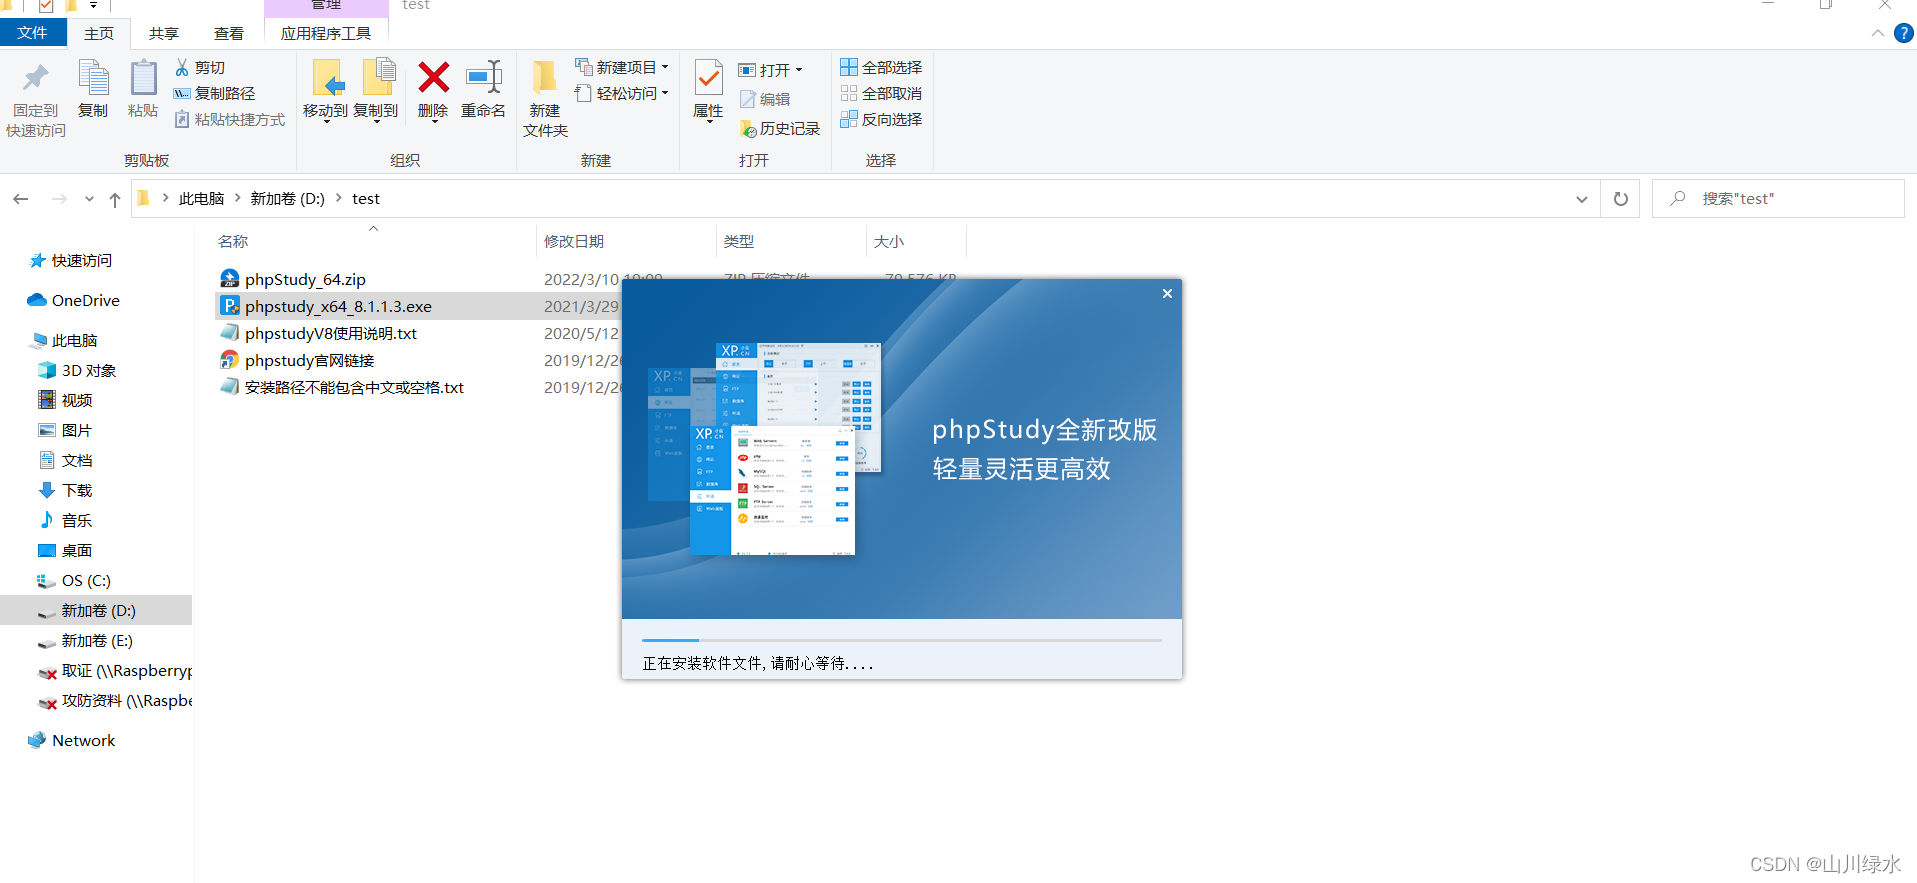Open the Open (打开) dropdown in ribbon
This screenshot has width=1917, height=883.
click(770, 70)
